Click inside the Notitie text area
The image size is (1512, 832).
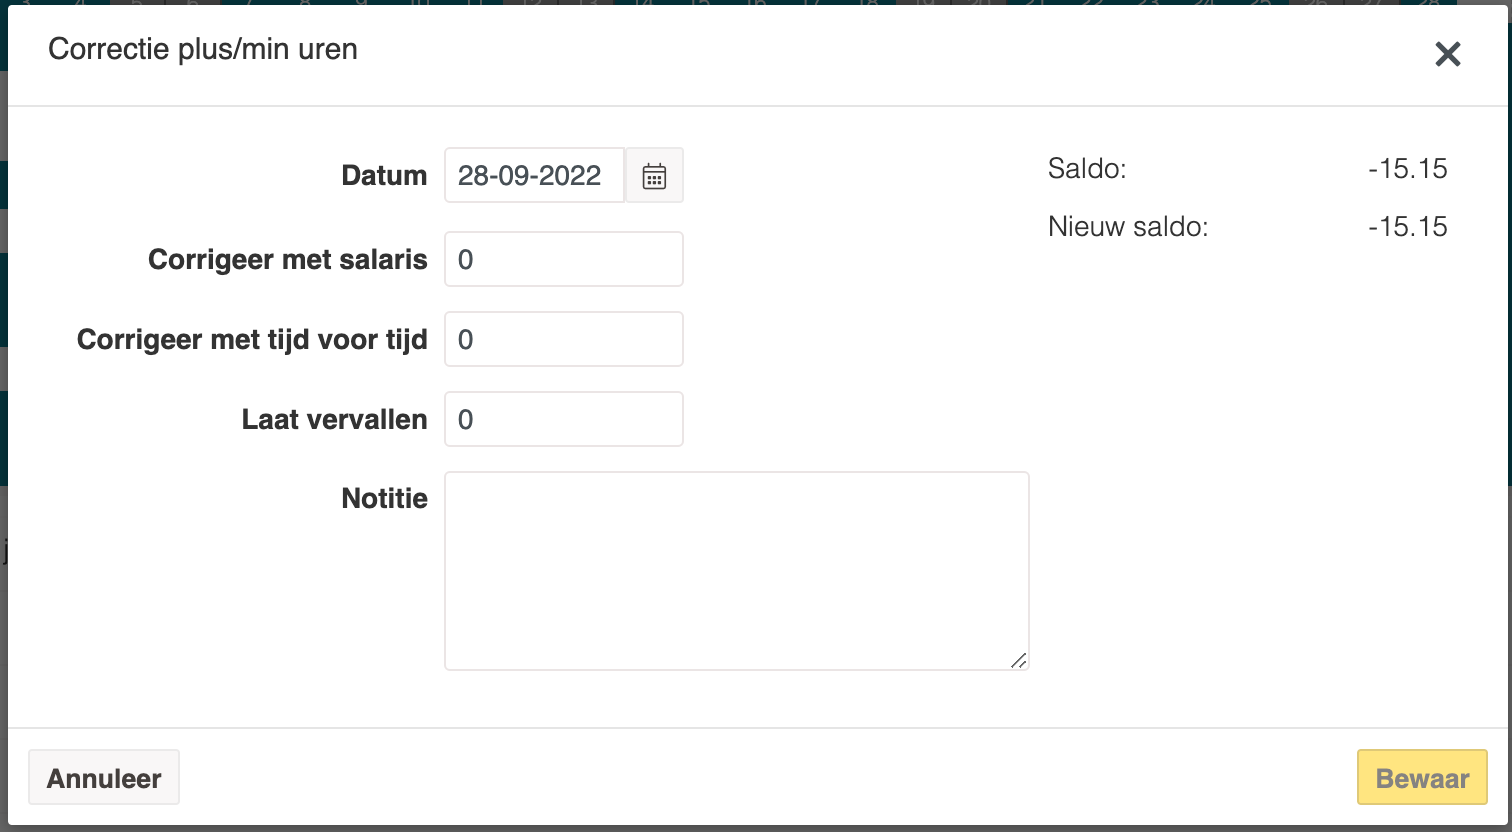[x=737, y=571]
